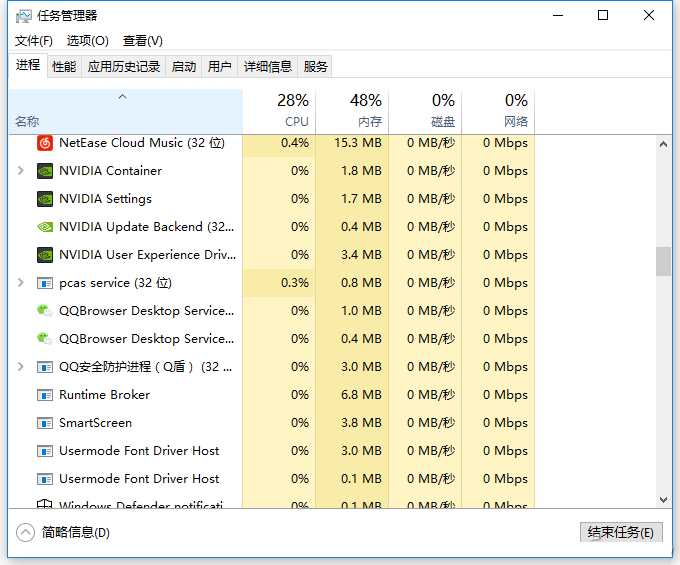Open the 查看(V) menu

(142, 41)
